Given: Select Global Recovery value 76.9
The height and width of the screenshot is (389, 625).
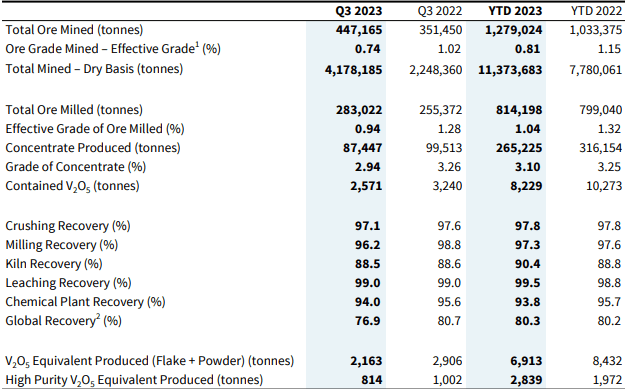Looking at the screenshot, I should coord(368,321).
